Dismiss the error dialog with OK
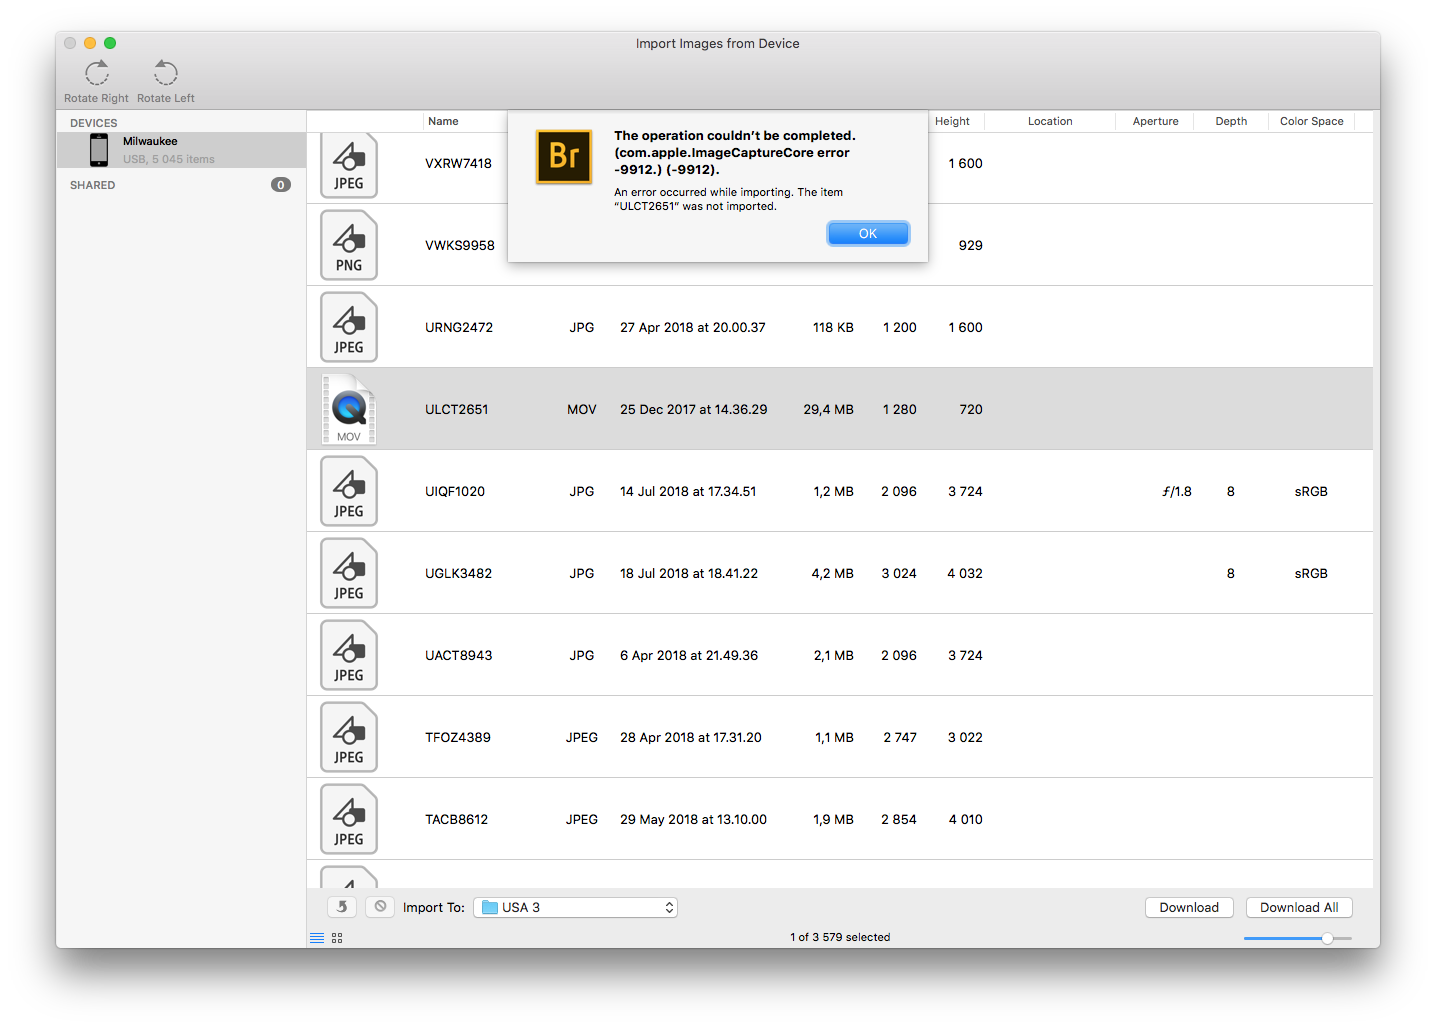Image resolution: width=1436 pixels, height=1028 pixels. tap(868, 233)
